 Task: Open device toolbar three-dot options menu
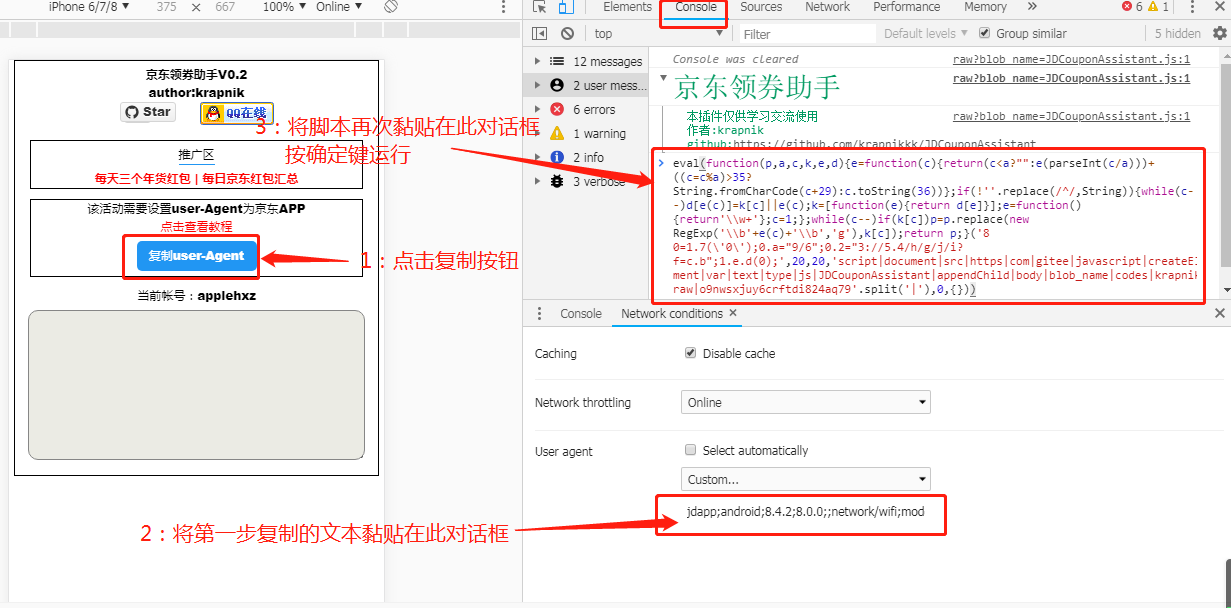pyautogui.click(x=503, y=7)
